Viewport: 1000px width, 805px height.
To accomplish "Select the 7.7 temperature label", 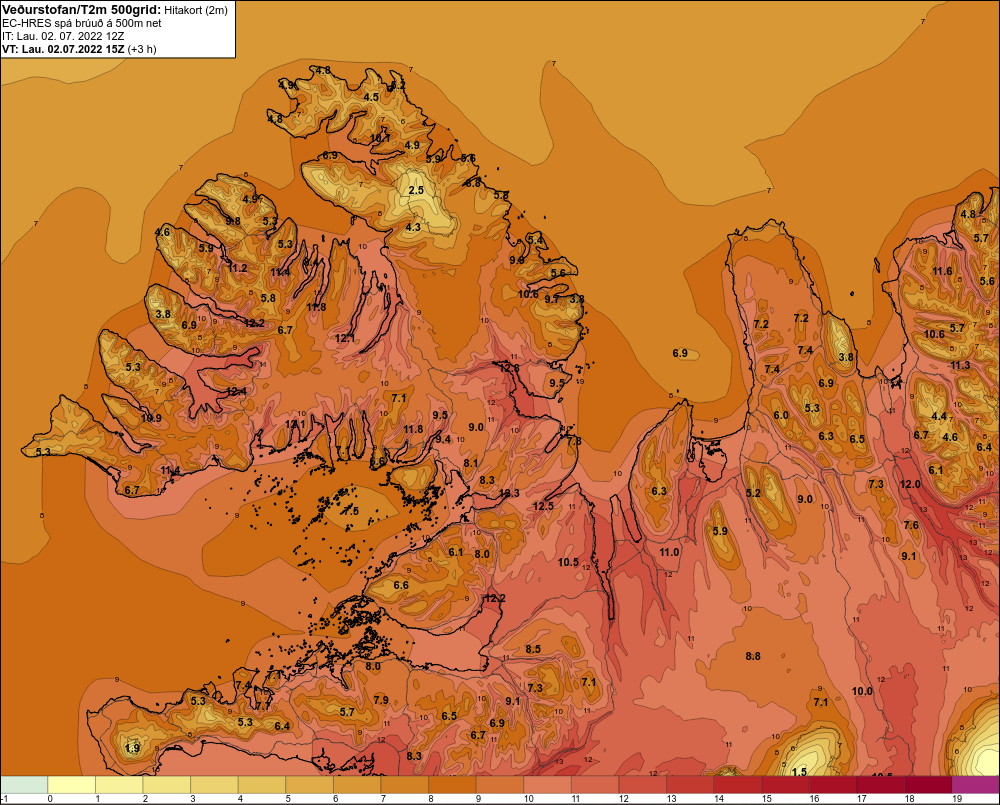I will [263, 706].
